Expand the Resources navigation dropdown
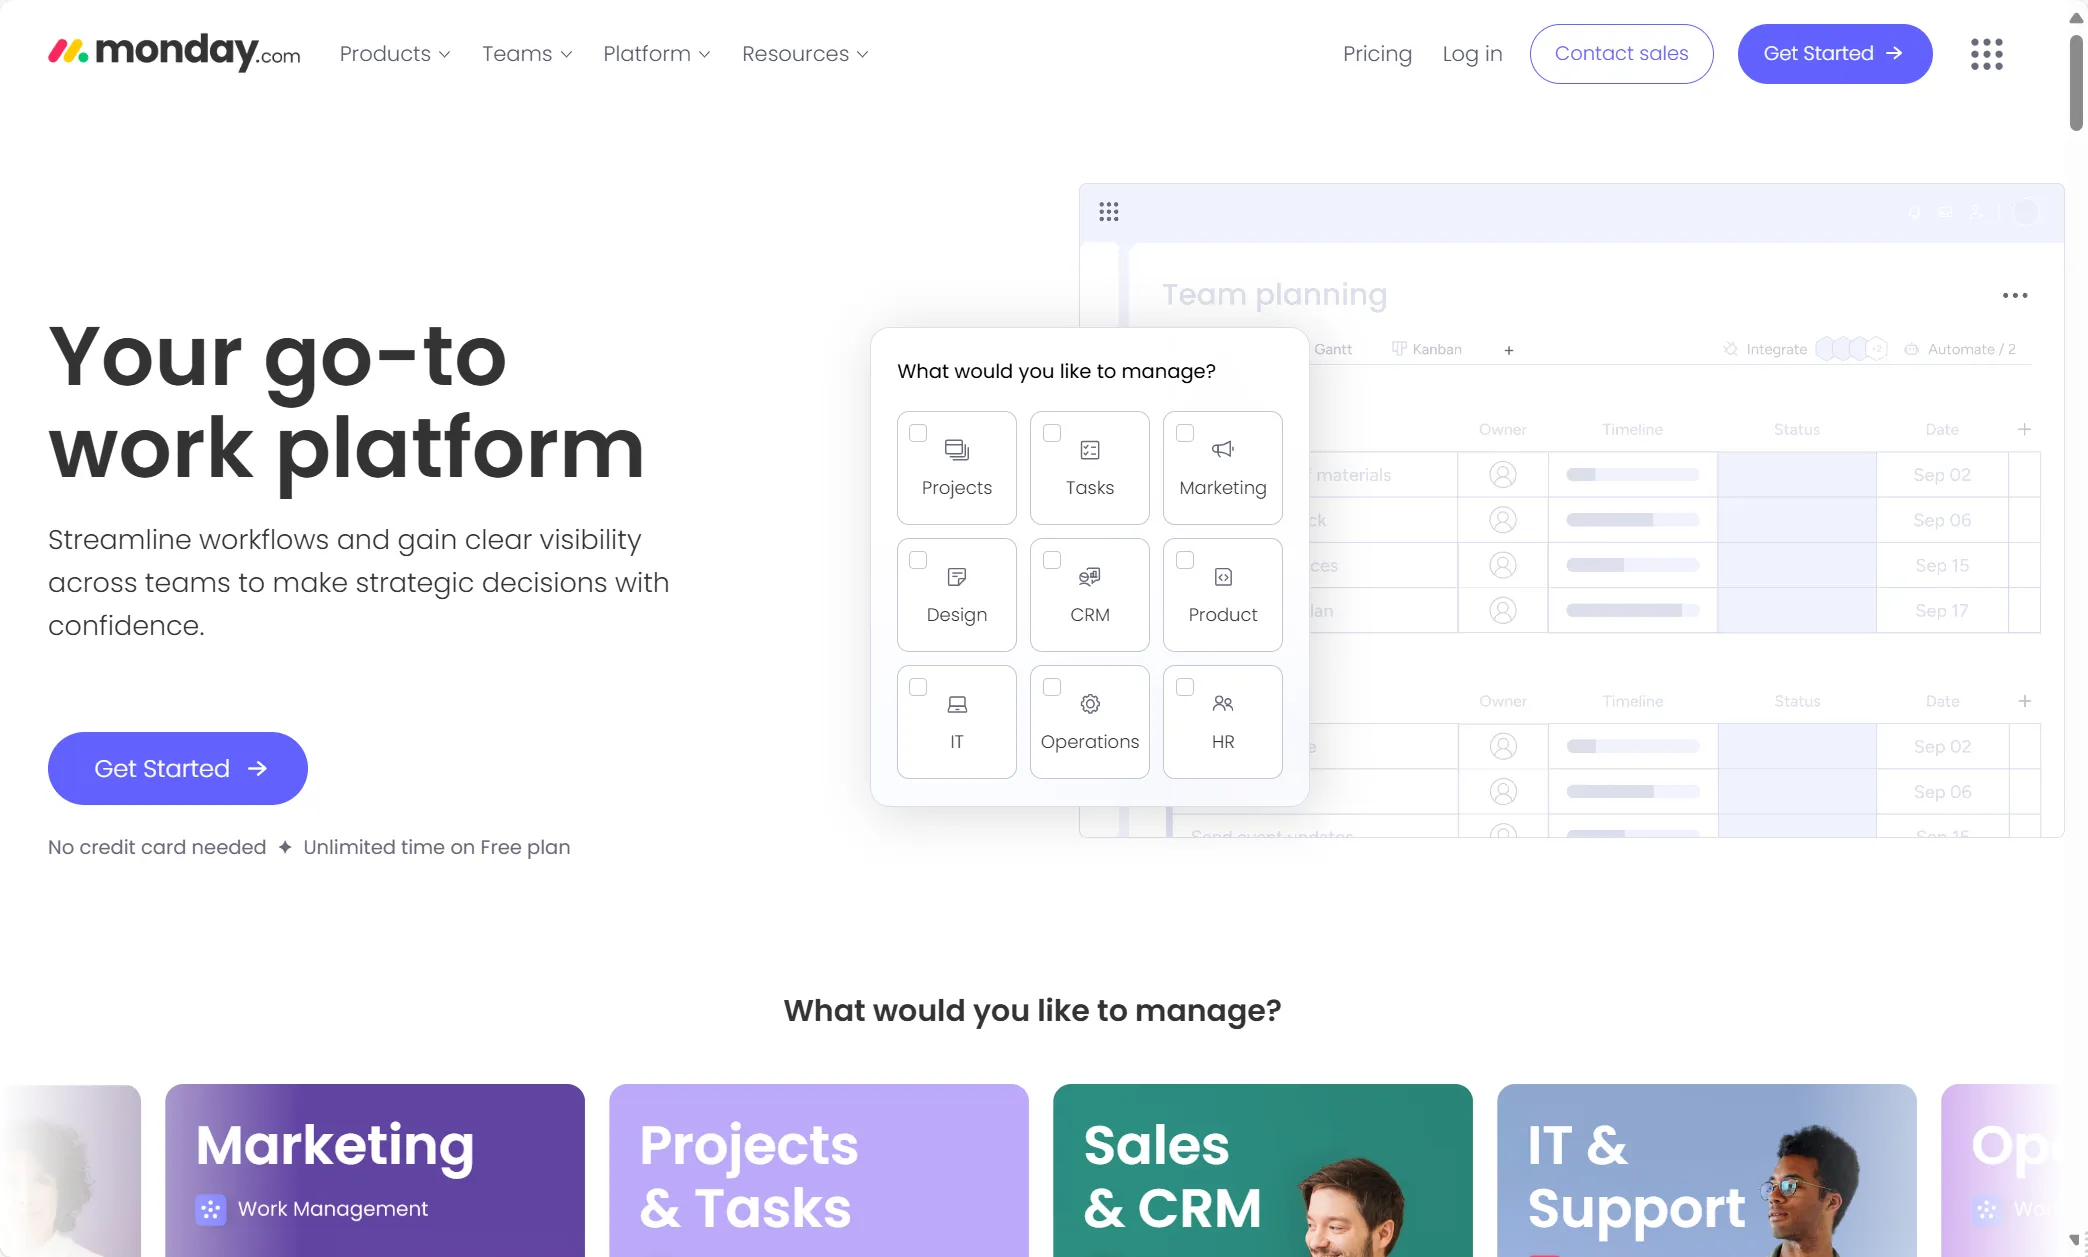Image resolution: width=2088 pixels, height=1257 pixels. (805, 54)
